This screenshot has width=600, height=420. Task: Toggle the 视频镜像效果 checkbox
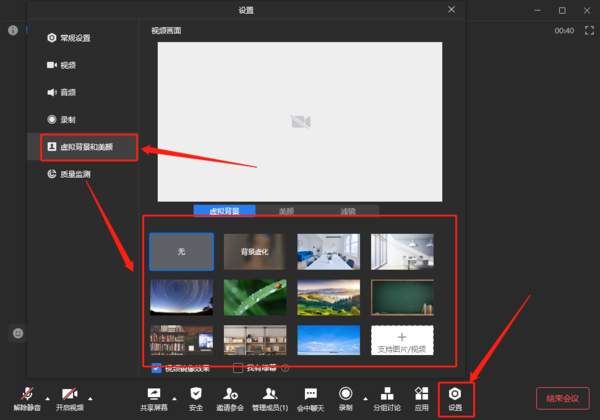(155, 368)
